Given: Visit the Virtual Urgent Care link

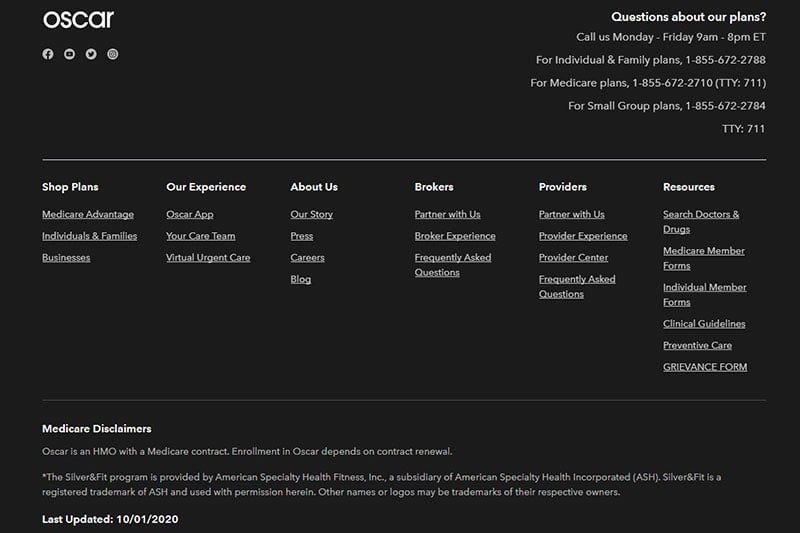Looking at the screenshot, I should [208, 258].
